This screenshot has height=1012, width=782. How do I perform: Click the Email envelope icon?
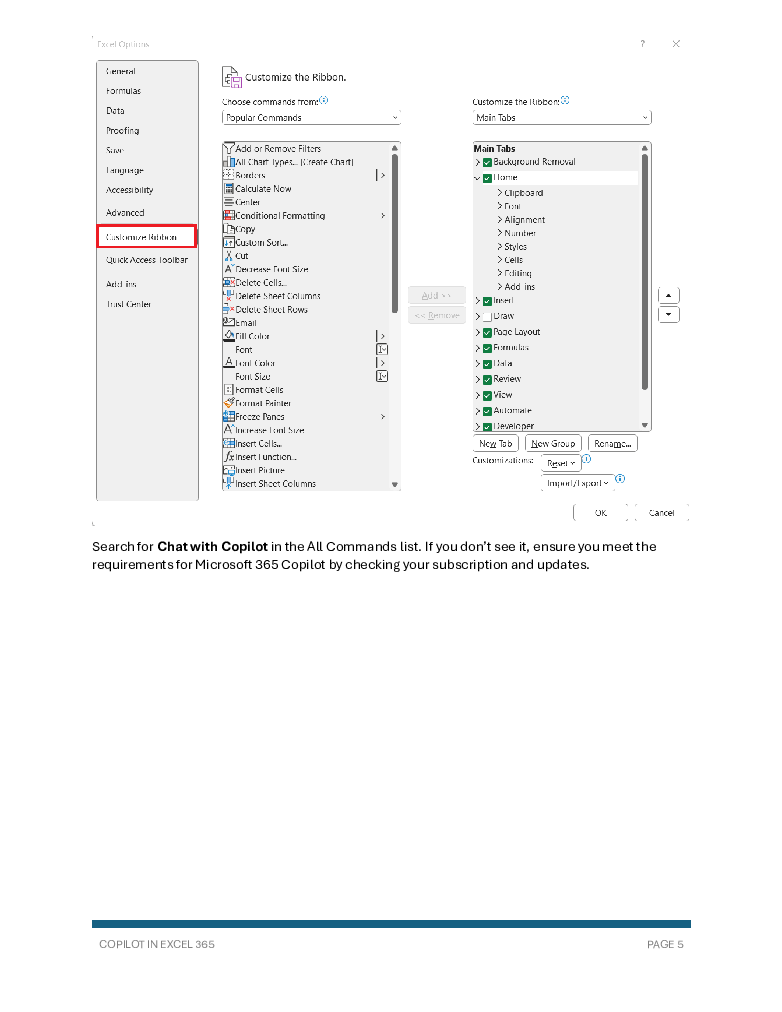pyautogui.click(x=228, y=322)
